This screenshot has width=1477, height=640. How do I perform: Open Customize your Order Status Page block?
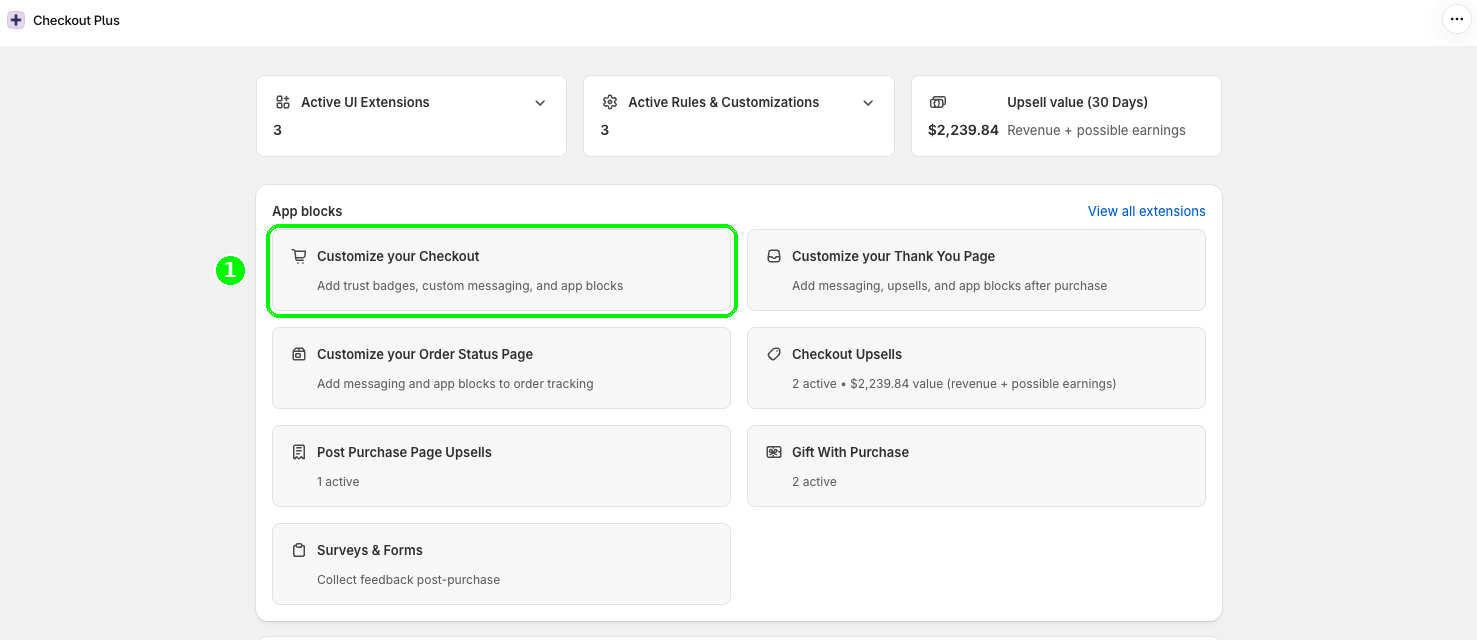point(501,368)
